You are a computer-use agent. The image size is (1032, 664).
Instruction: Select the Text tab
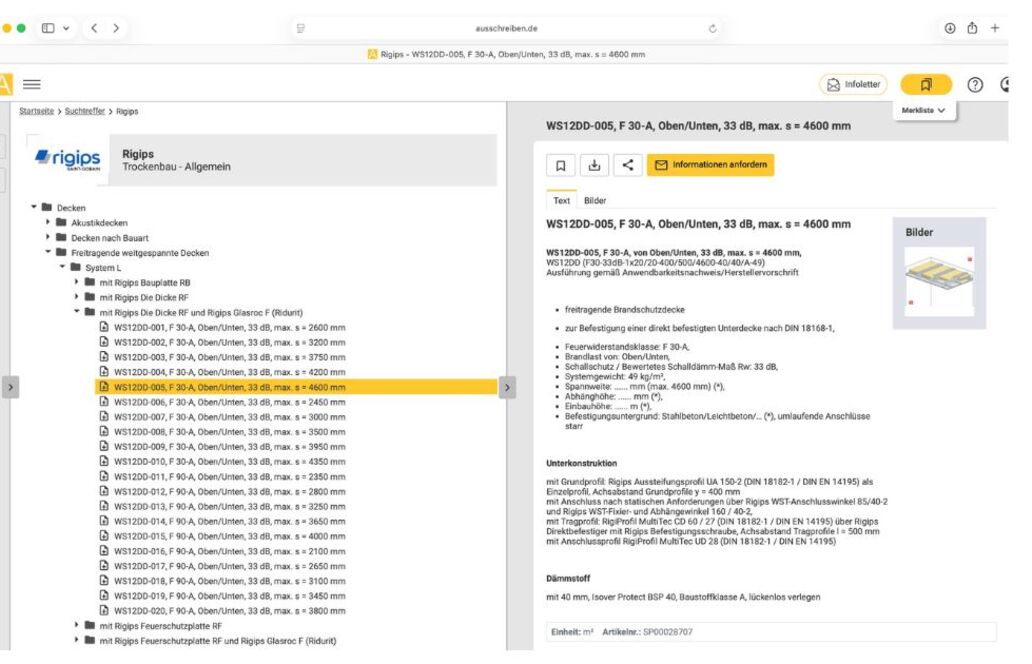[561, 201]
